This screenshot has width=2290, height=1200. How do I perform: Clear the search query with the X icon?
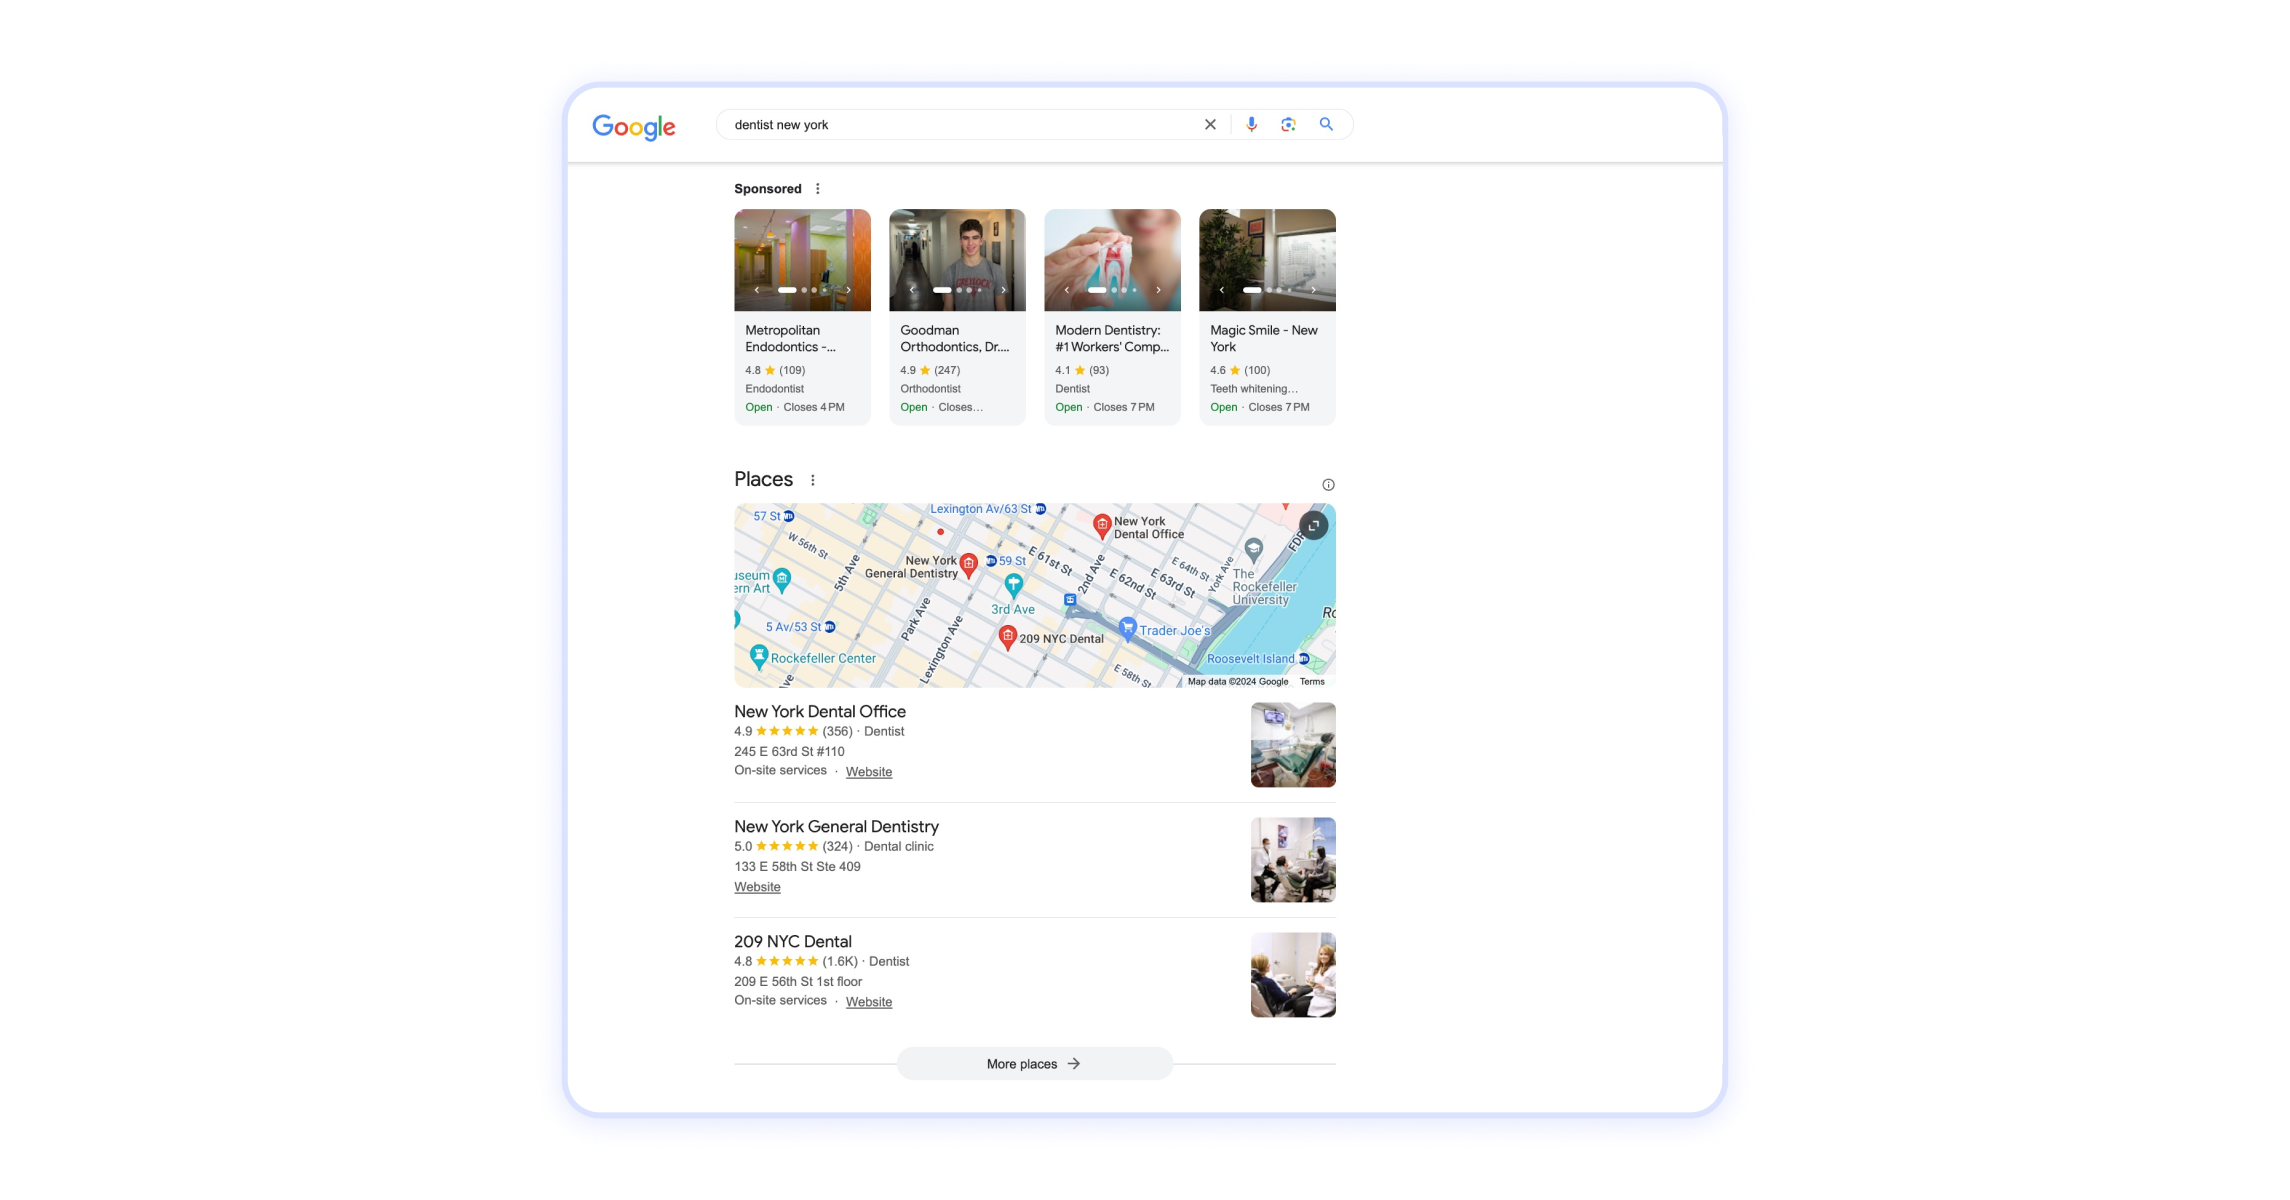(1210, 124)
